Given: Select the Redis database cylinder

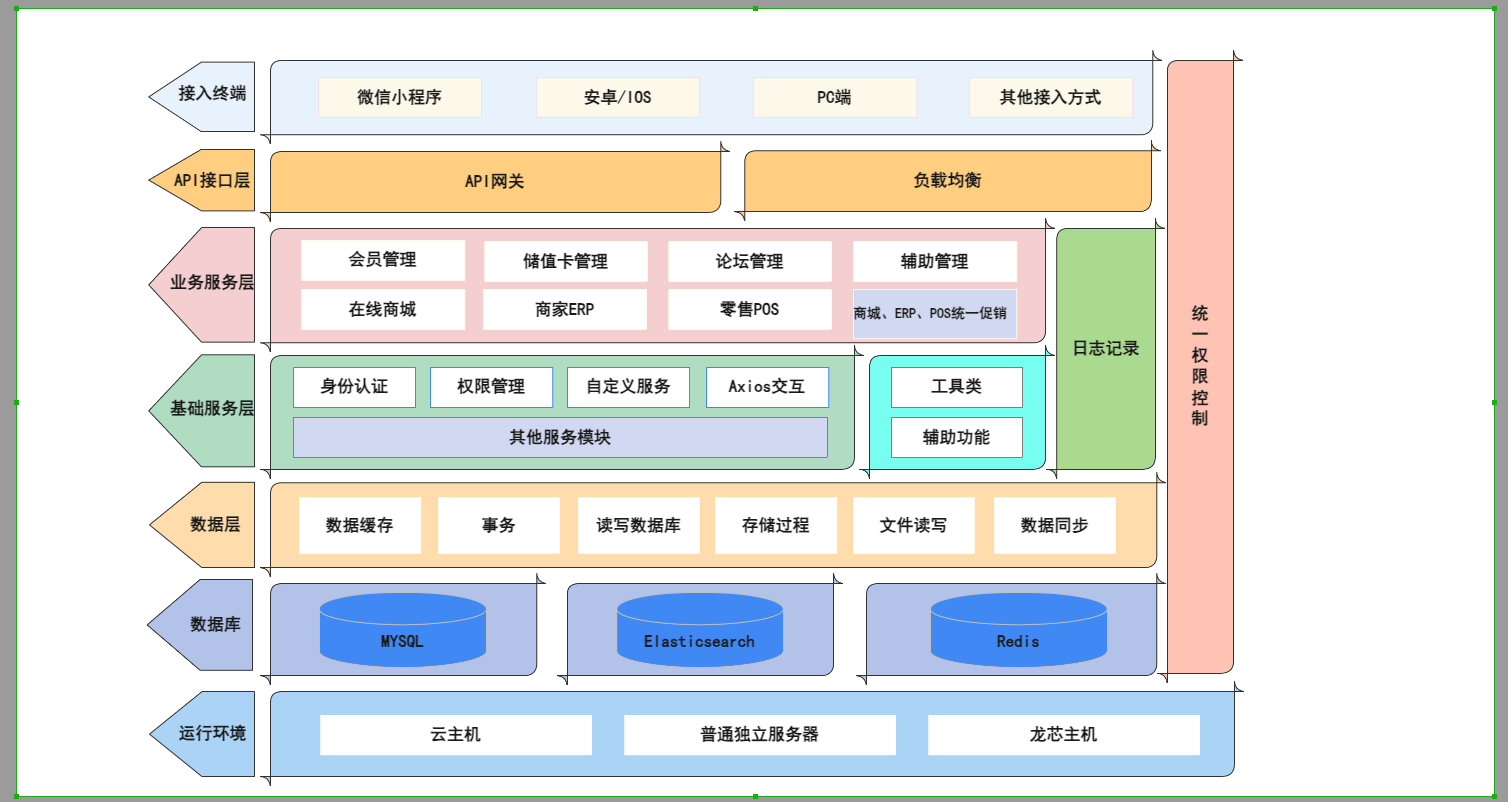Looking at the screenshot, I should pyautogui.click(x=1018, y=629).
